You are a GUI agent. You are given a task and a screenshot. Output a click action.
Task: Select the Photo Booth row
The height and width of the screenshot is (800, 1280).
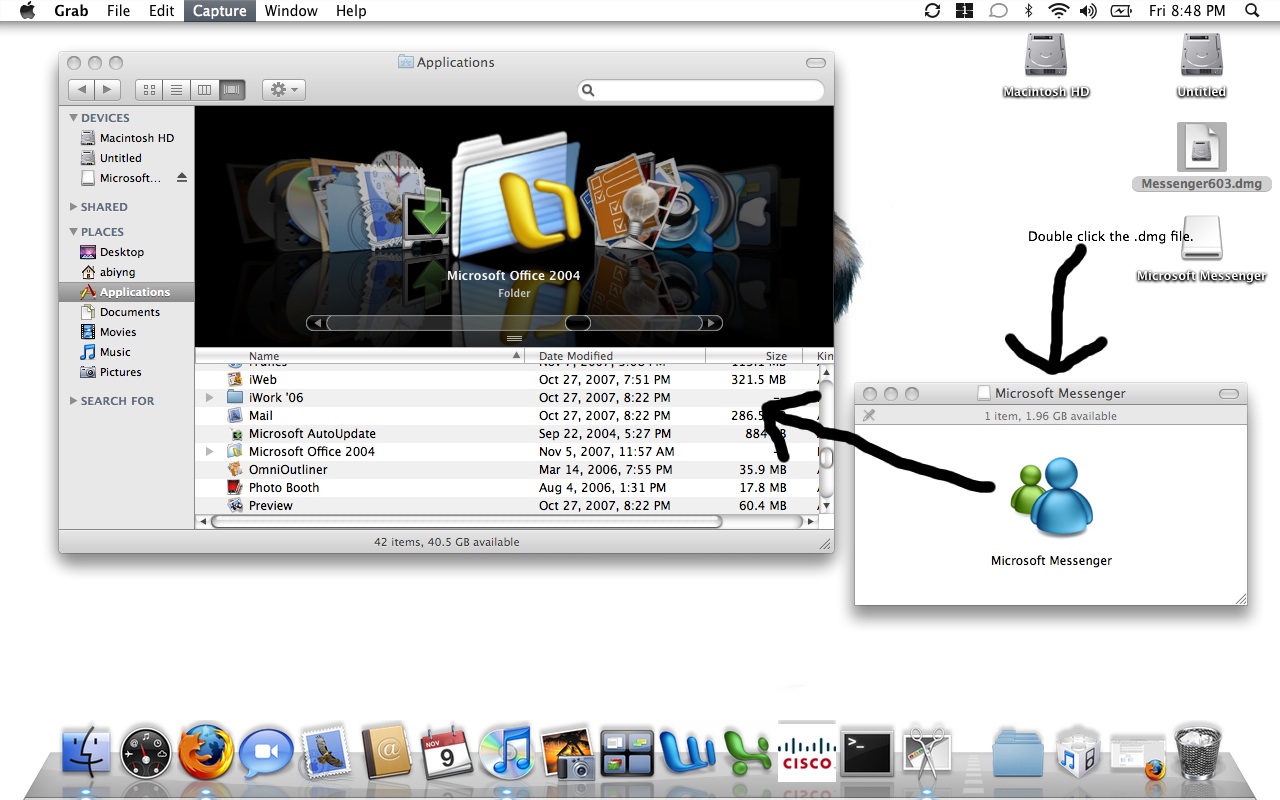click(x=507, y=488)
